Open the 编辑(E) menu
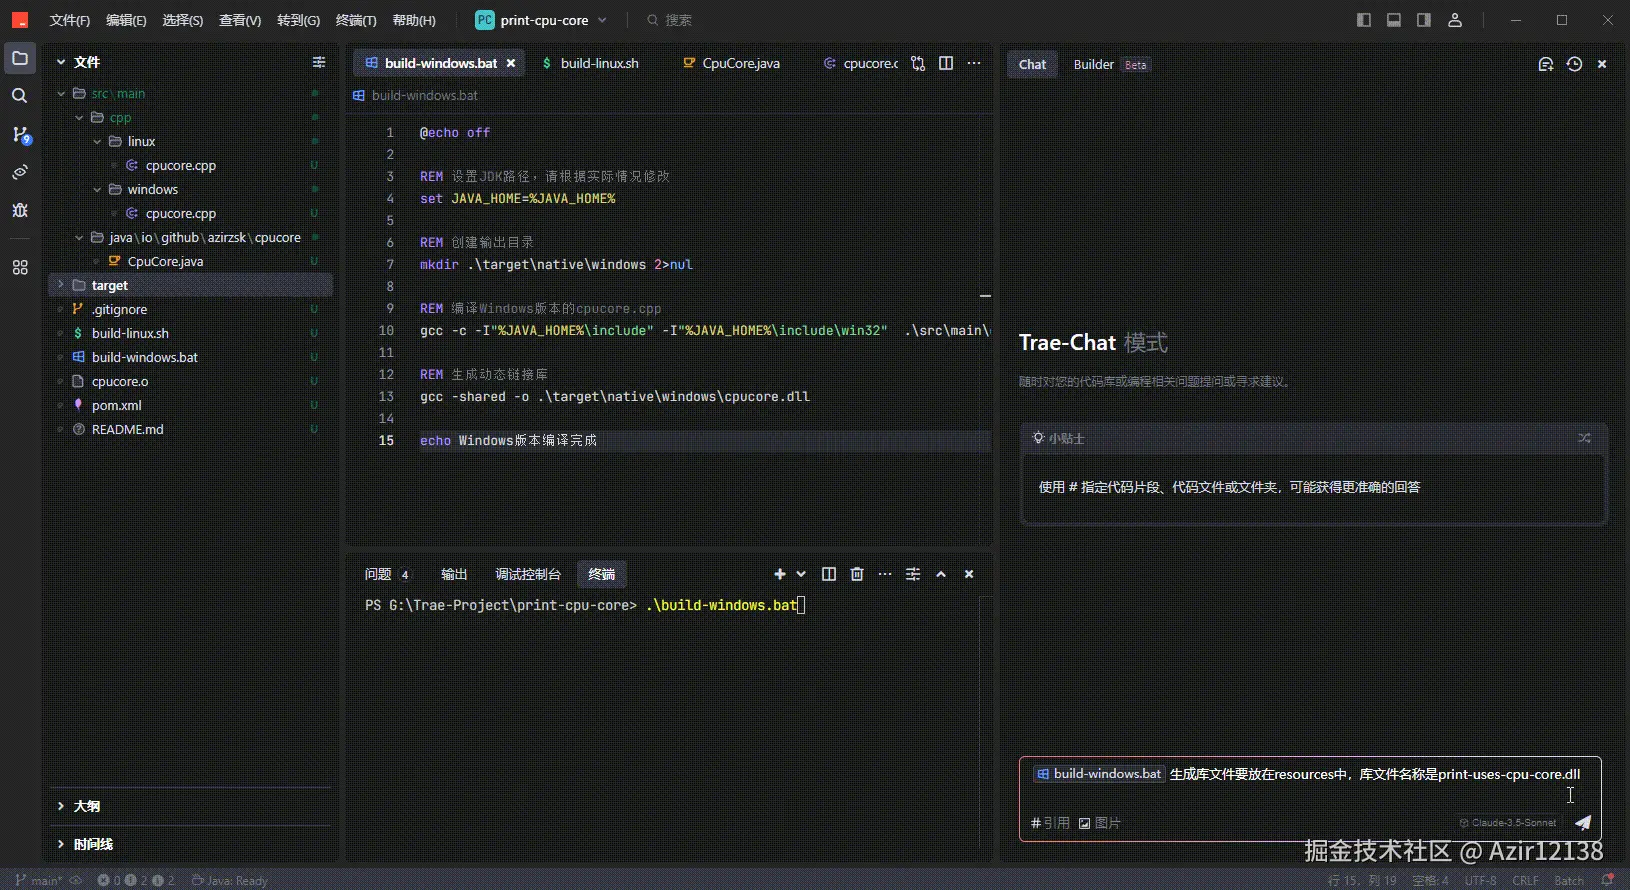This screenshot has width=1630, height=890. tap(126, 20)
